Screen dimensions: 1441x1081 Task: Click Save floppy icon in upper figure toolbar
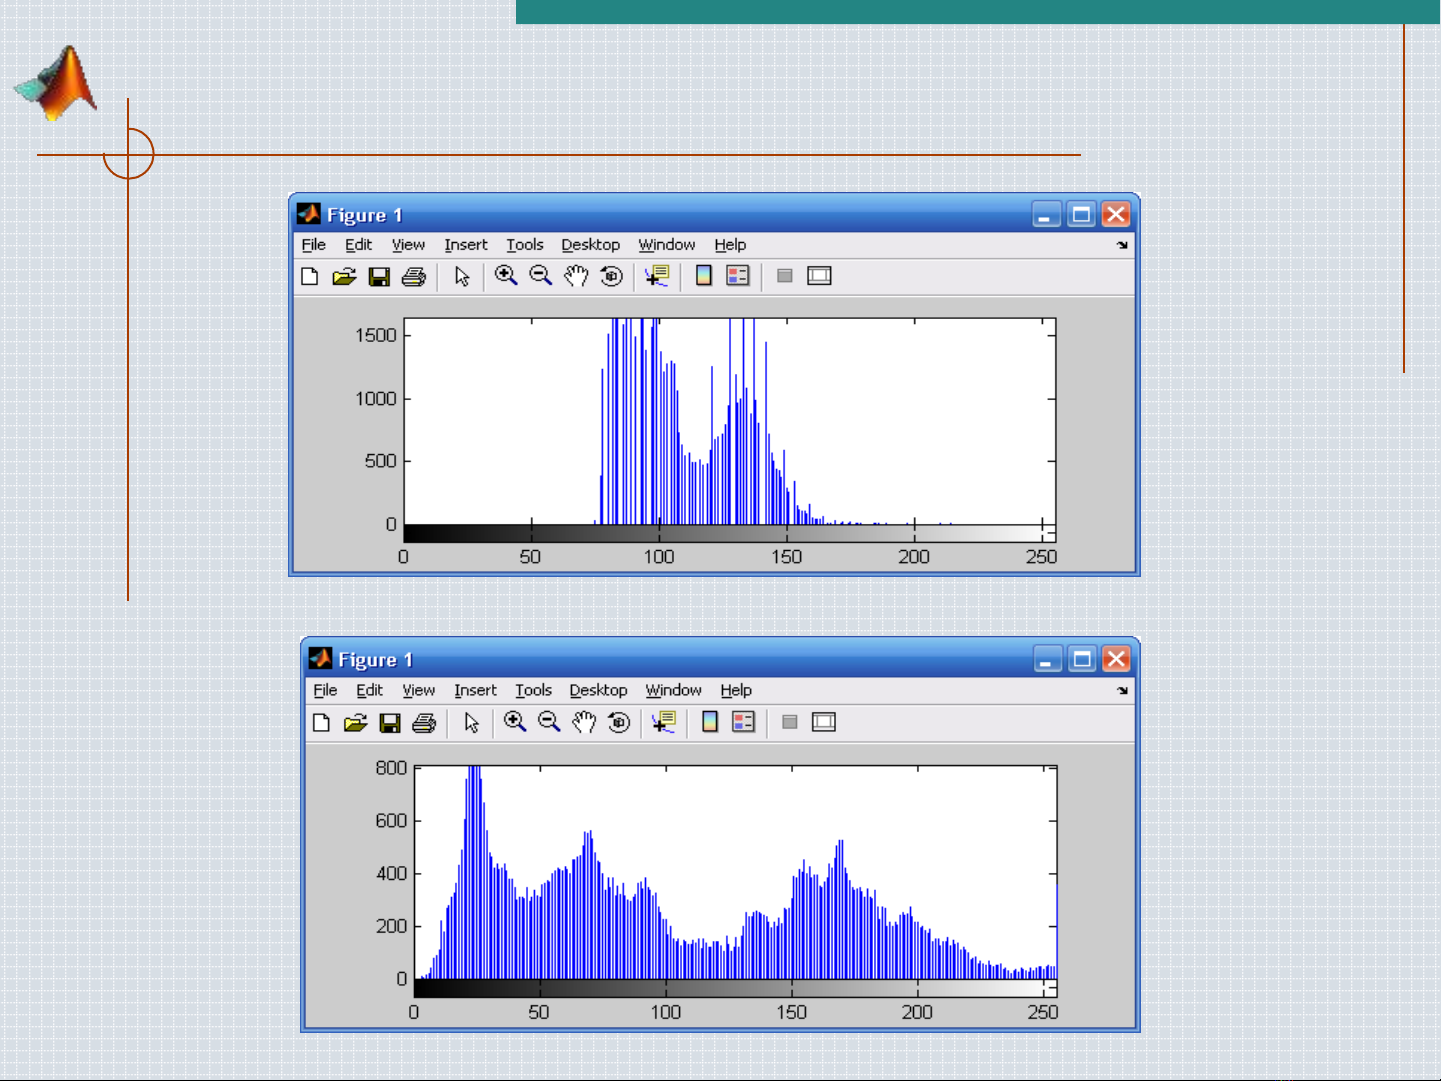click(x=379, y=277)
